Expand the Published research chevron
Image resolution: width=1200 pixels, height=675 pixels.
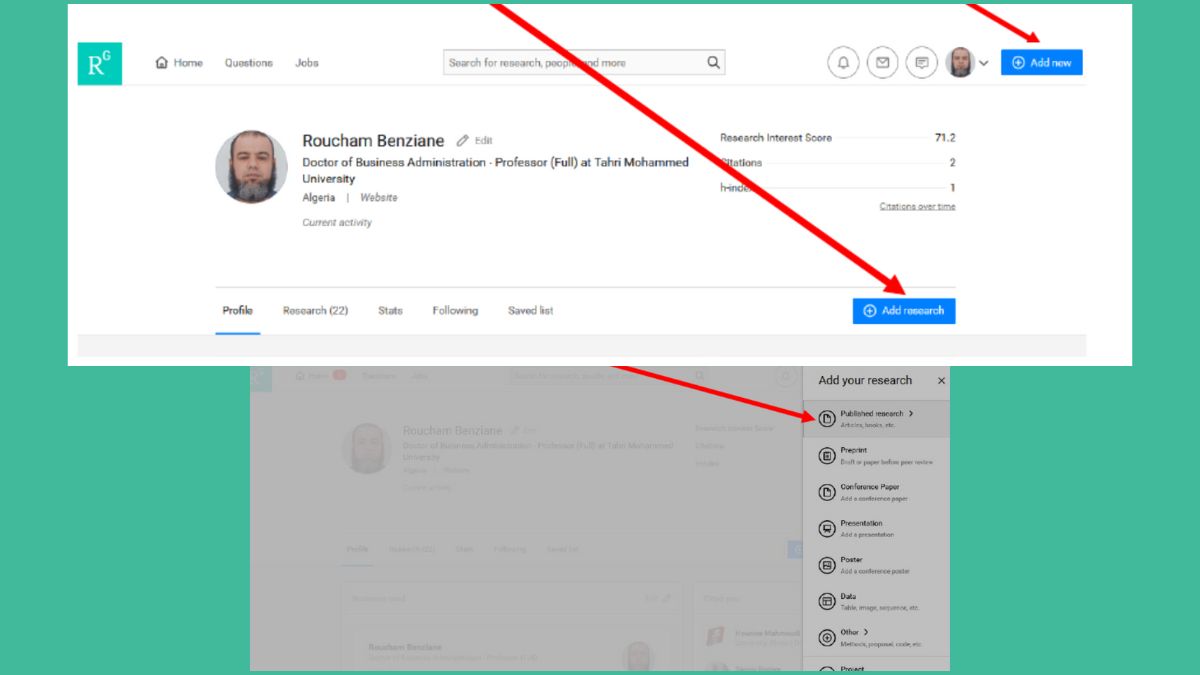[x=911, y=413]
